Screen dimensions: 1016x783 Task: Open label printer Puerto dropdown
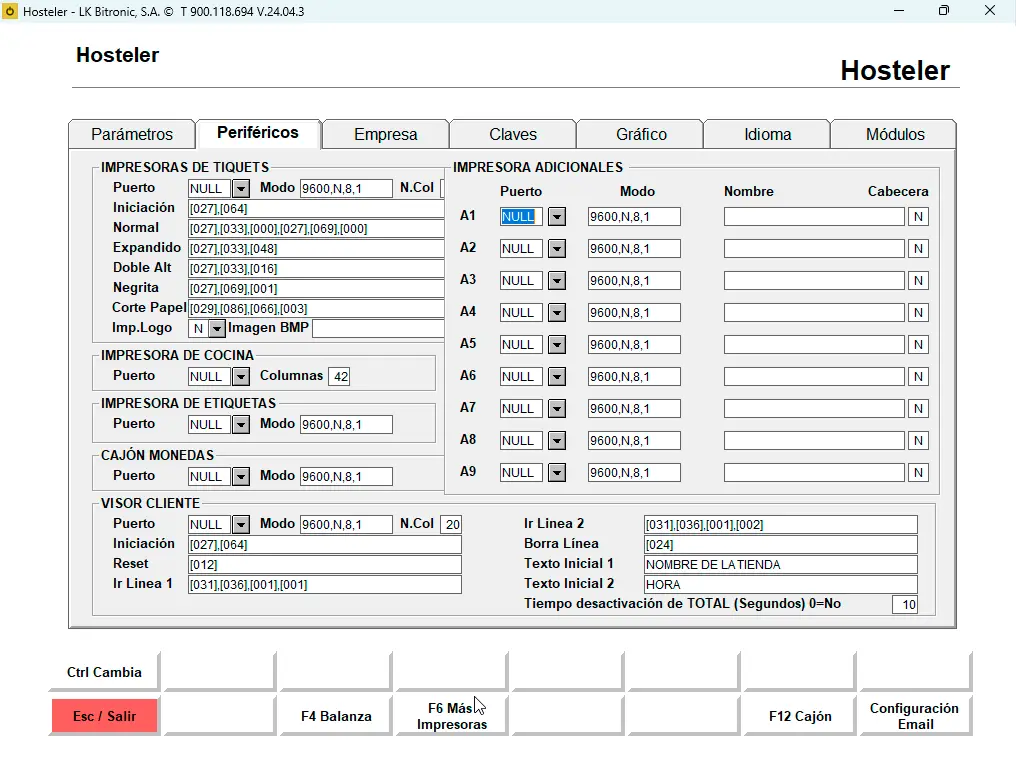[241, 425]
